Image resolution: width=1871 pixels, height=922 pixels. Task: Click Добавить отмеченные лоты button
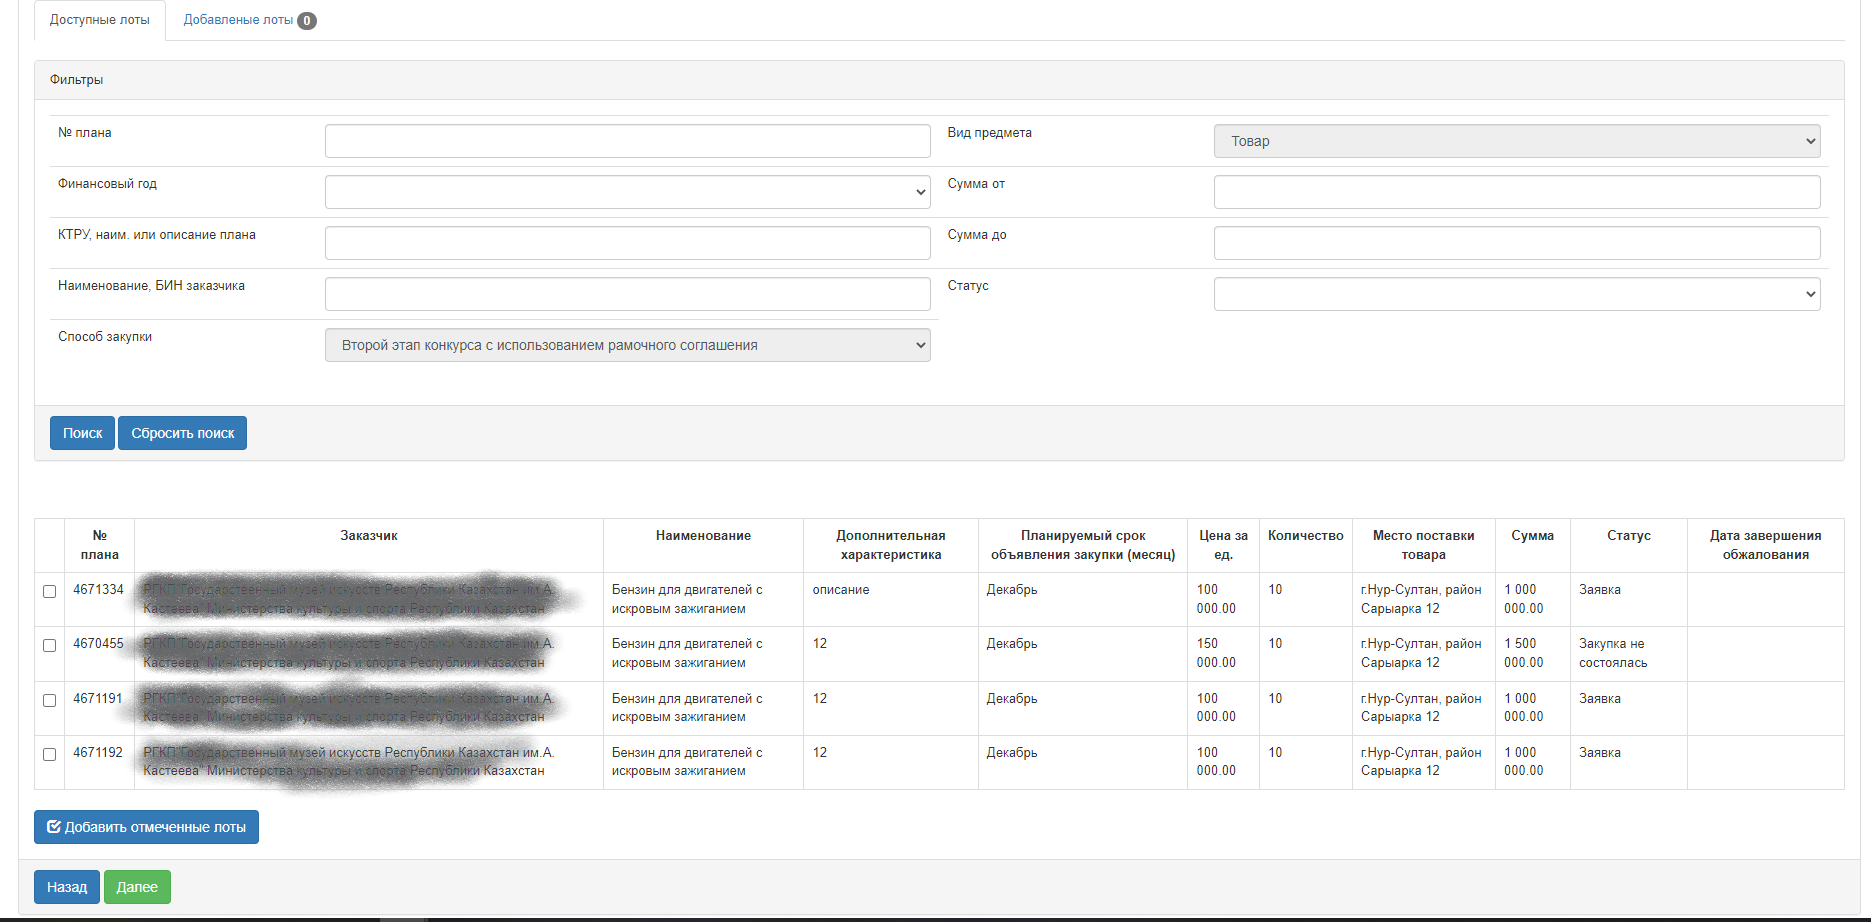pos(146,827)
